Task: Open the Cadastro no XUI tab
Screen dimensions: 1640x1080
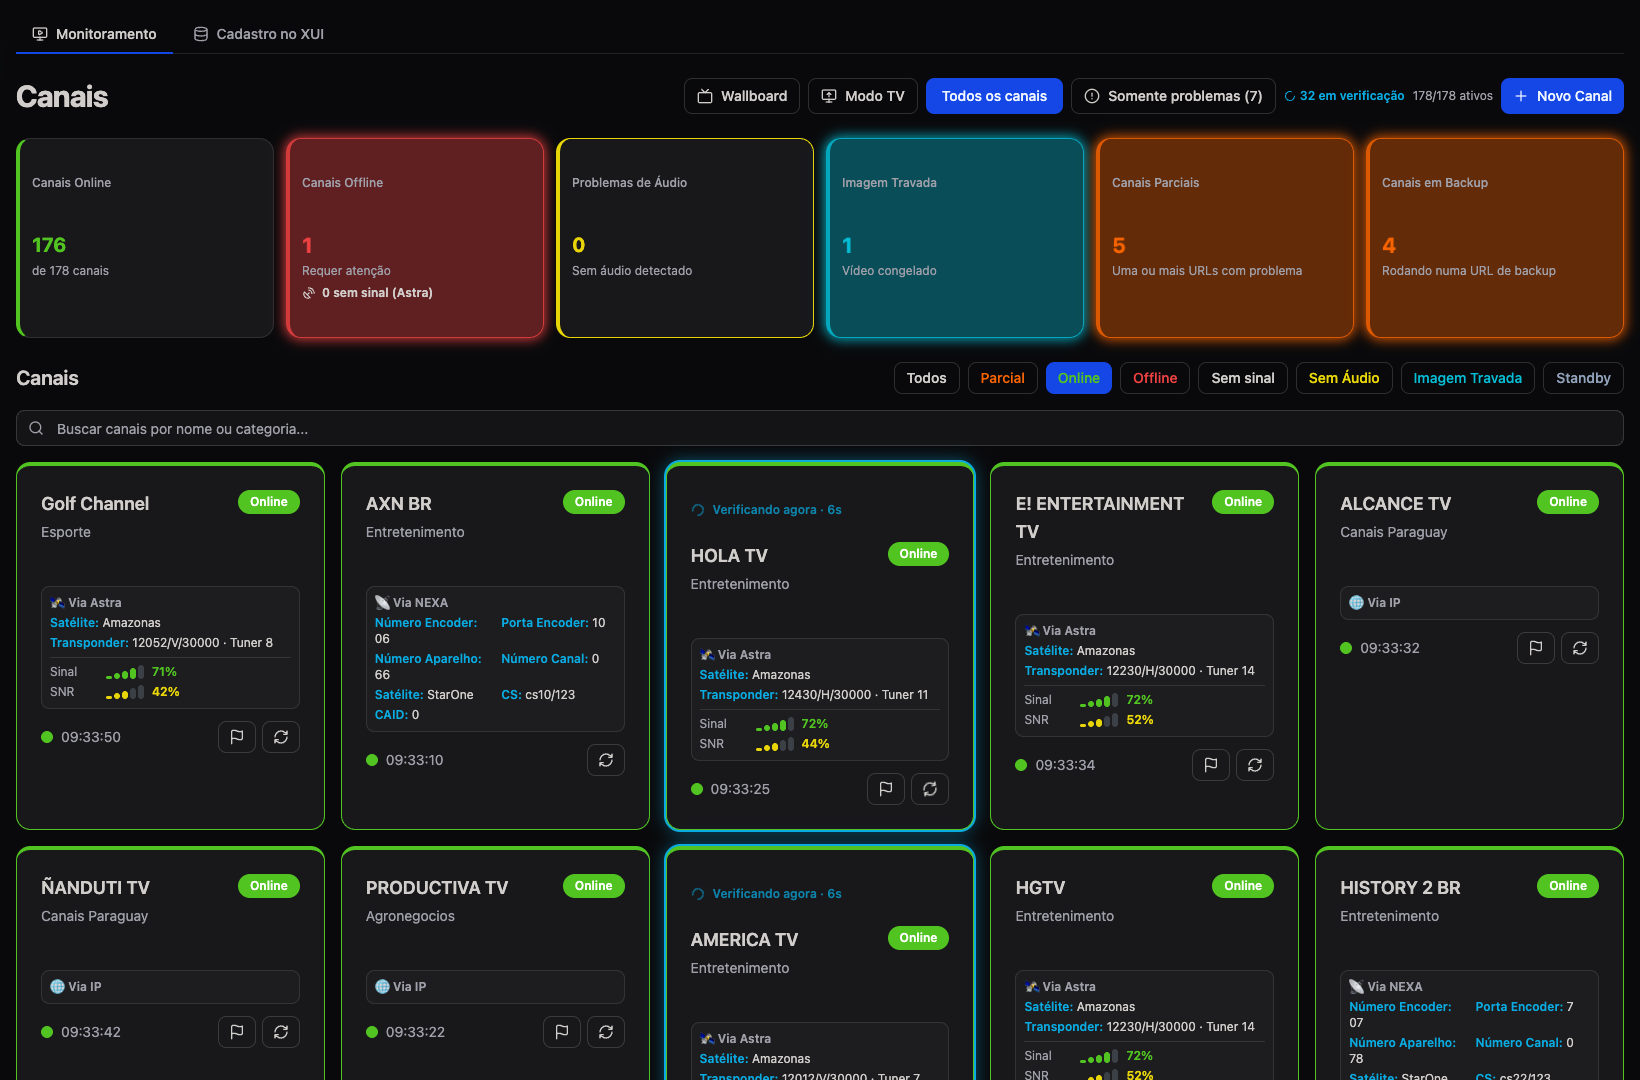Action: pyautogui.click(x=259, y=34)
